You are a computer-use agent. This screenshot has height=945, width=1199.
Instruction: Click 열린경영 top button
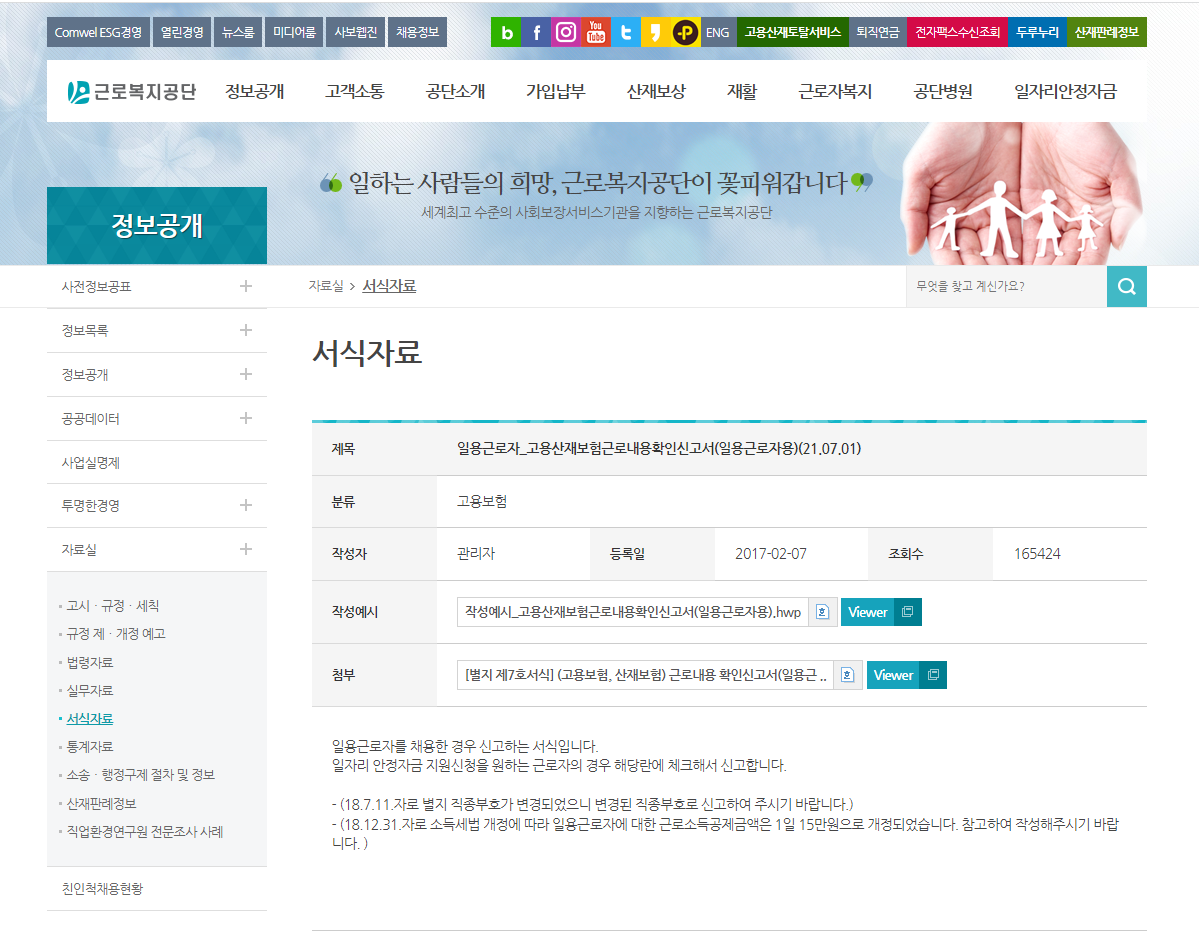coord(182,32)
